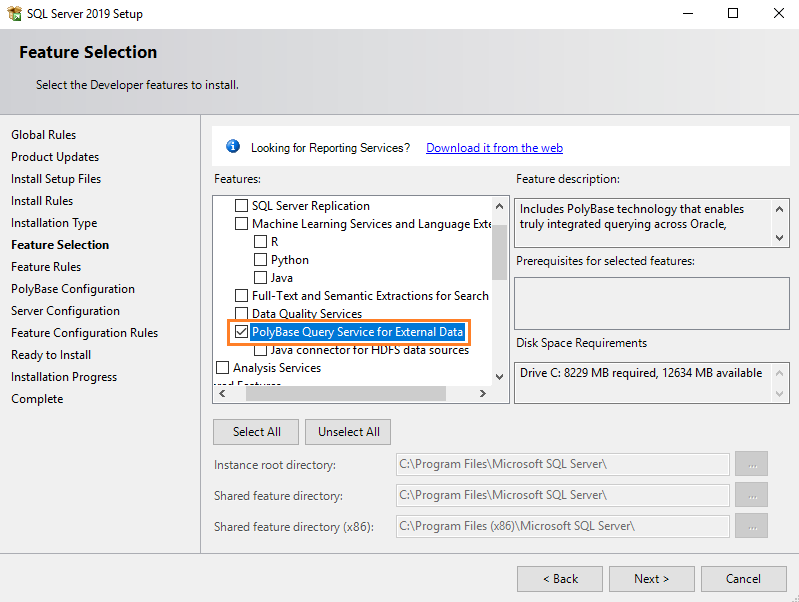The height and width of the screenshot is (602, 799).
Task: Click the PolyBase feature description text
Action: click(632, 217)
